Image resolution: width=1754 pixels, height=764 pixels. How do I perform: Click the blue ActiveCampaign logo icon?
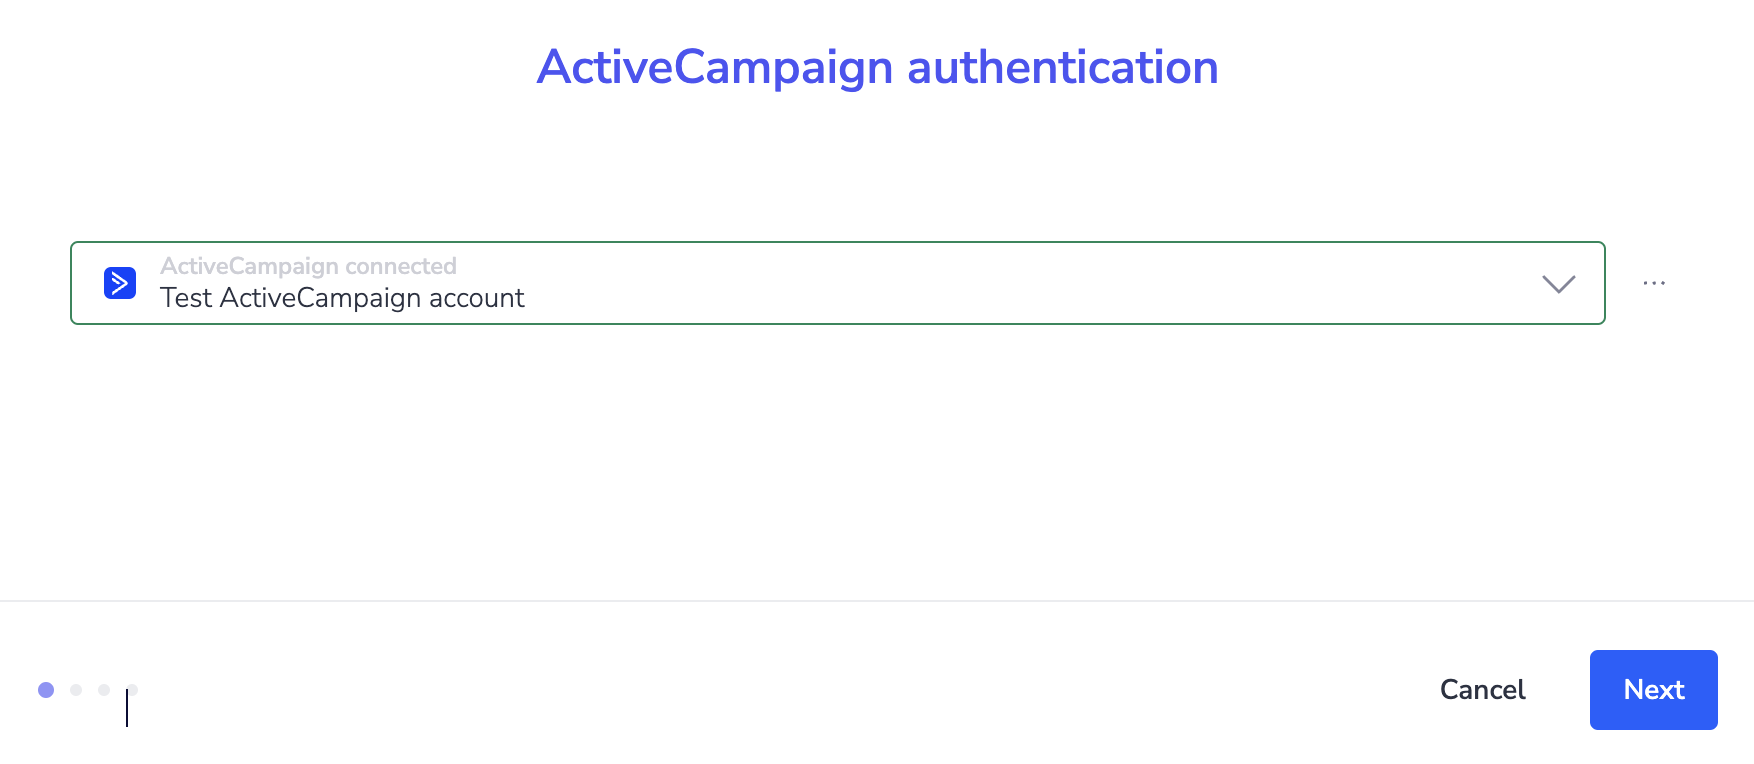(120, 283)
